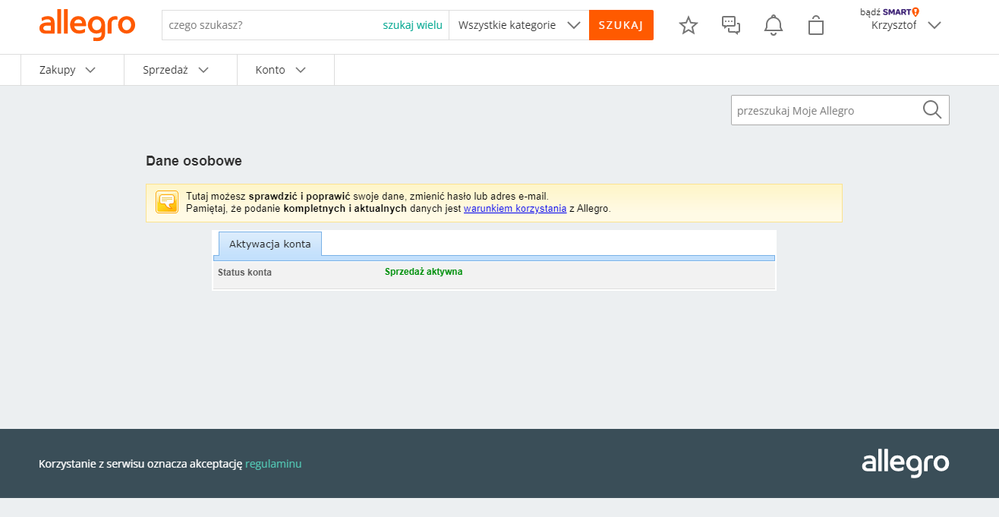Viewport: 999px width, 517px height.
Task: Click the Dane osobowe heading
Action: (194, 161)
